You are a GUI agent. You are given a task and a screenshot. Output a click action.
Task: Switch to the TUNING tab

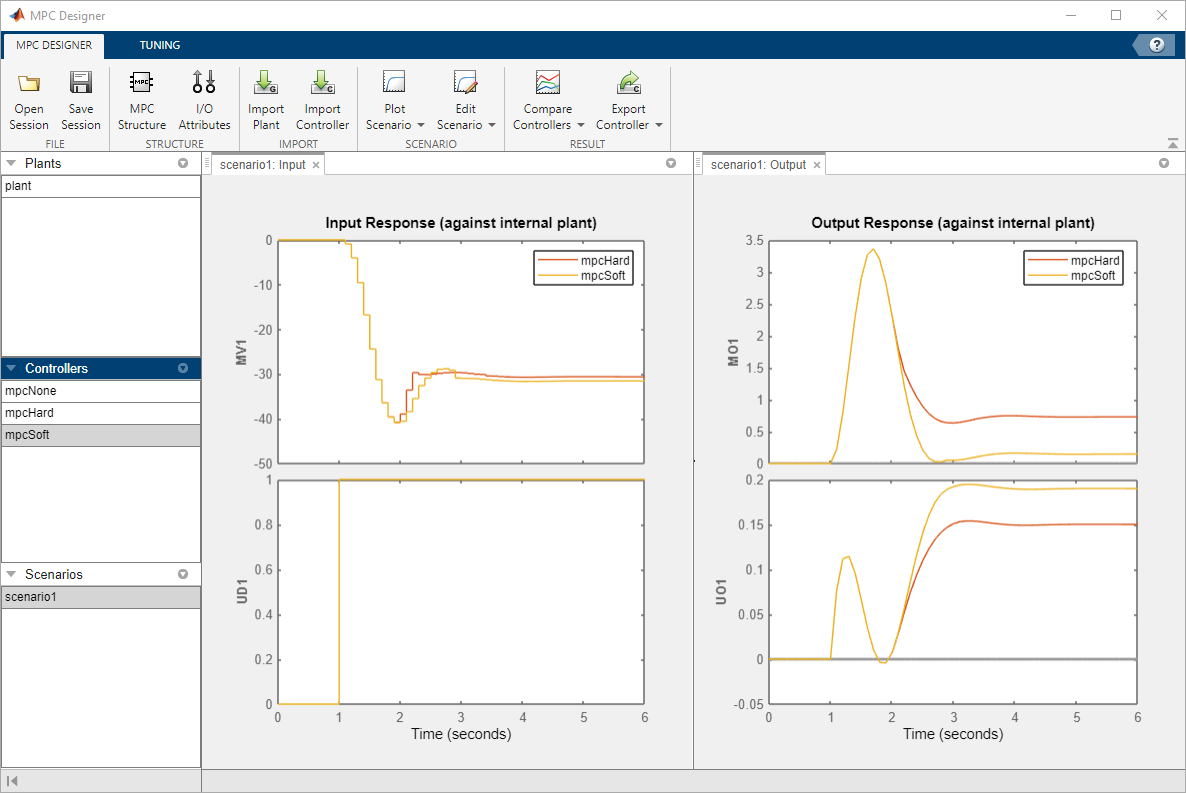coord(160,45)
